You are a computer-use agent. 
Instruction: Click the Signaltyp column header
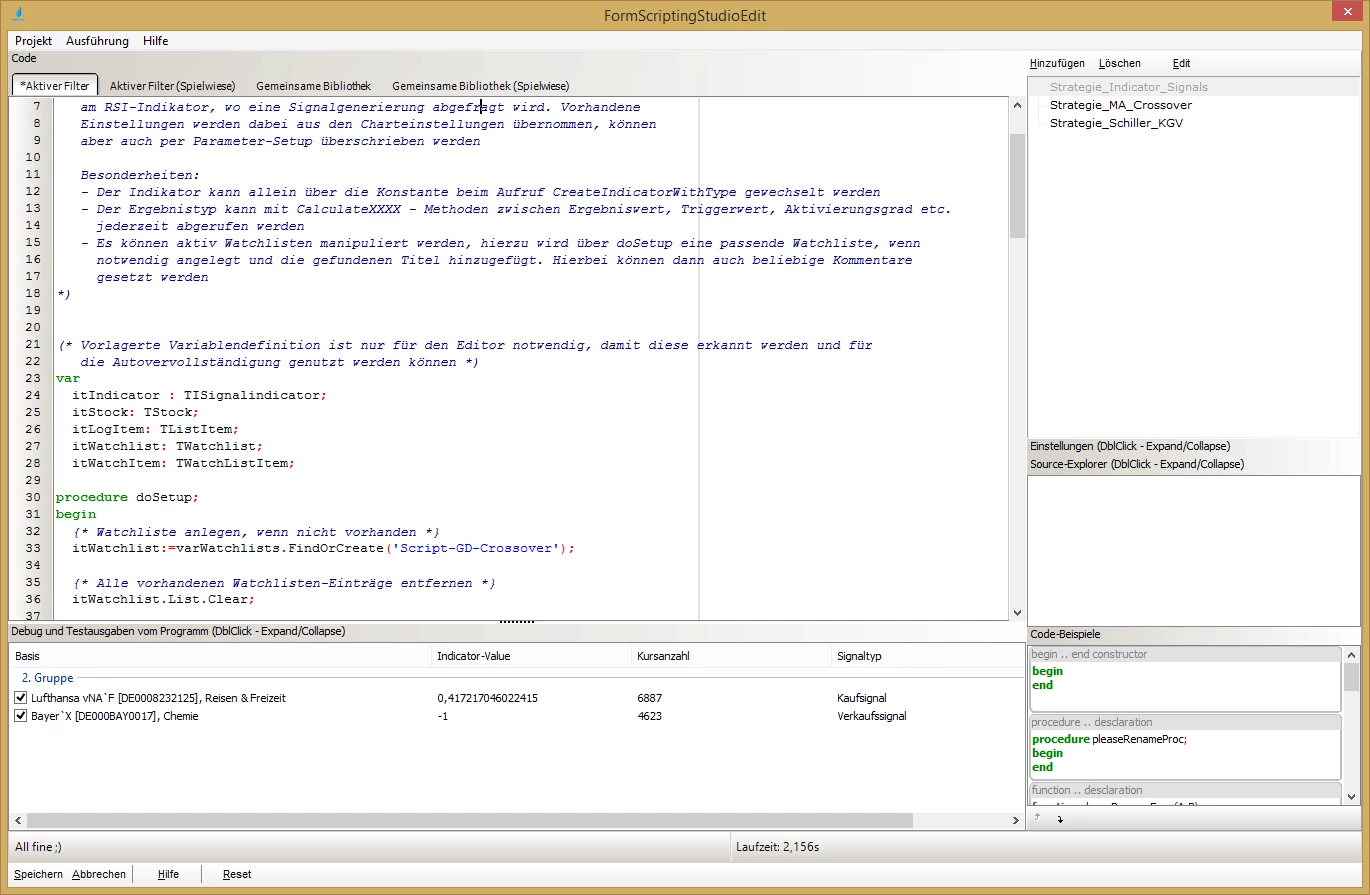927,656
